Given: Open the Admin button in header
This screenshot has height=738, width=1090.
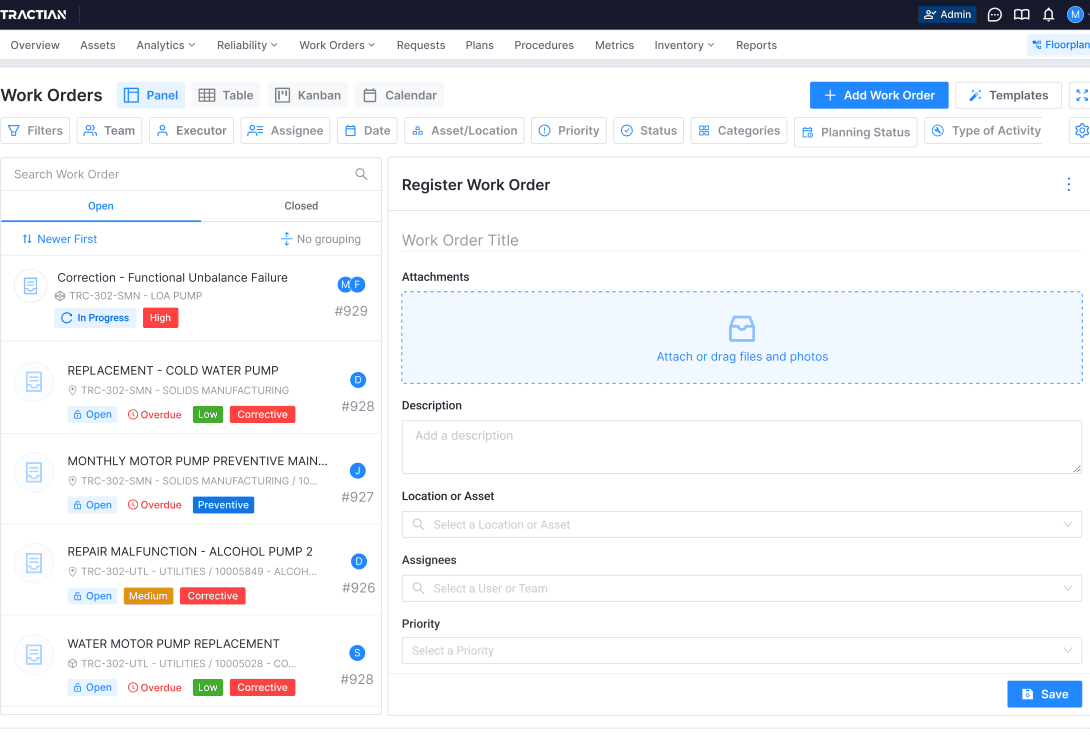Looking at the screenshot, I should click(947, 15).
